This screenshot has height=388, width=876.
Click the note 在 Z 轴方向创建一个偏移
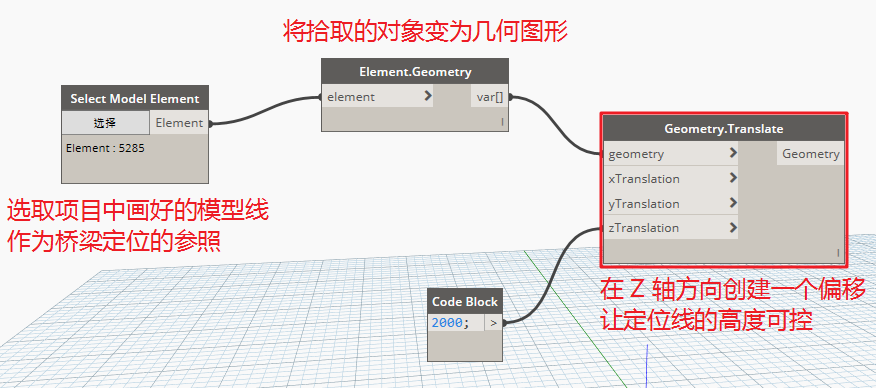pos(733,290)
